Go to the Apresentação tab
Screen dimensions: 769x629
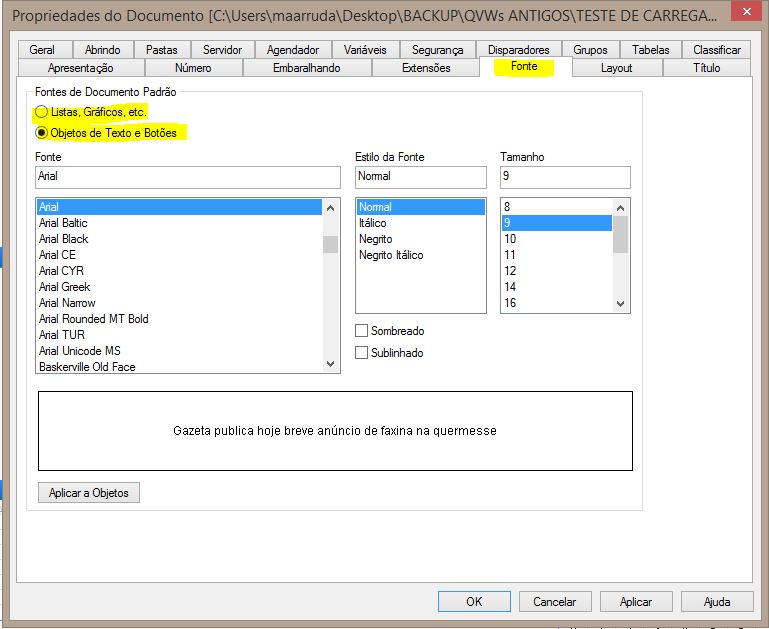(x=81, y=68)
